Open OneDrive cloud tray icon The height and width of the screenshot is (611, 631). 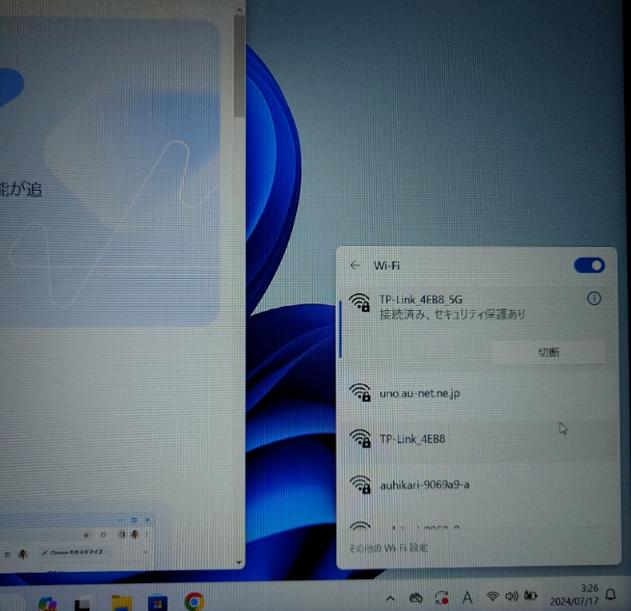(x=416, y=598)
